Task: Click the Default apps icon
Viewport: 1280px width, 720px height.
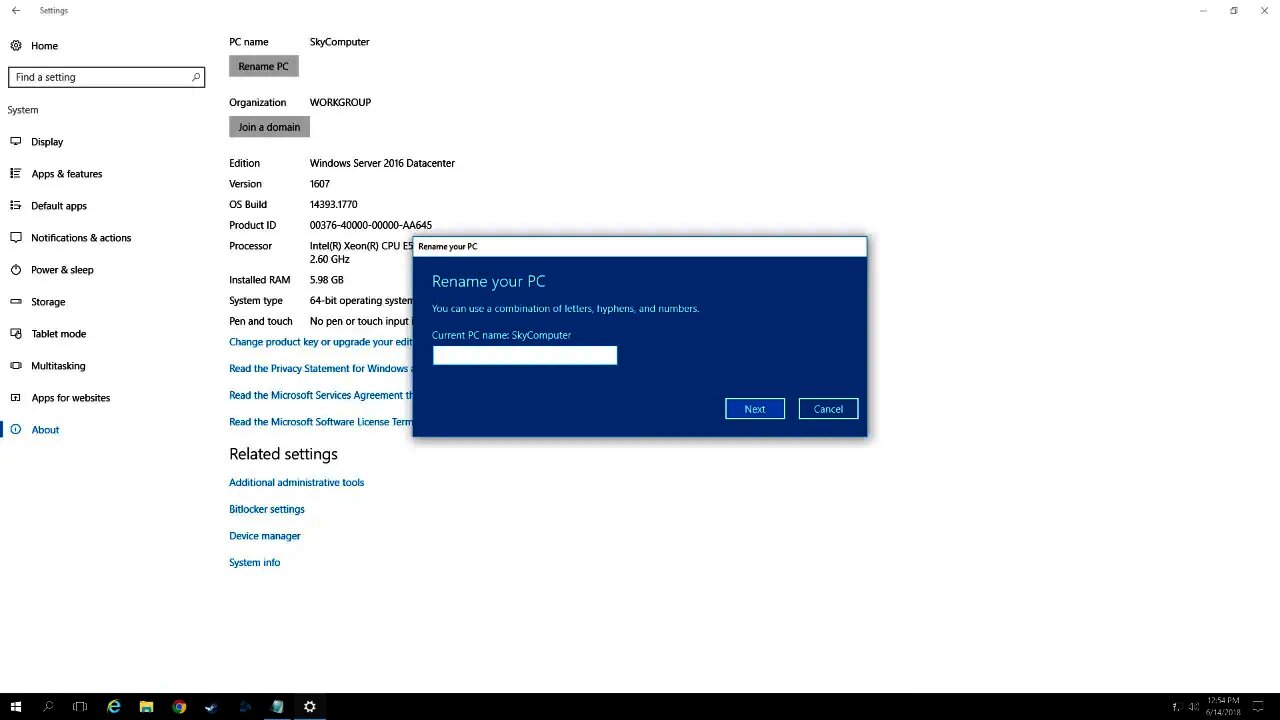Action: pyautogui.click(x=16, y=206)
